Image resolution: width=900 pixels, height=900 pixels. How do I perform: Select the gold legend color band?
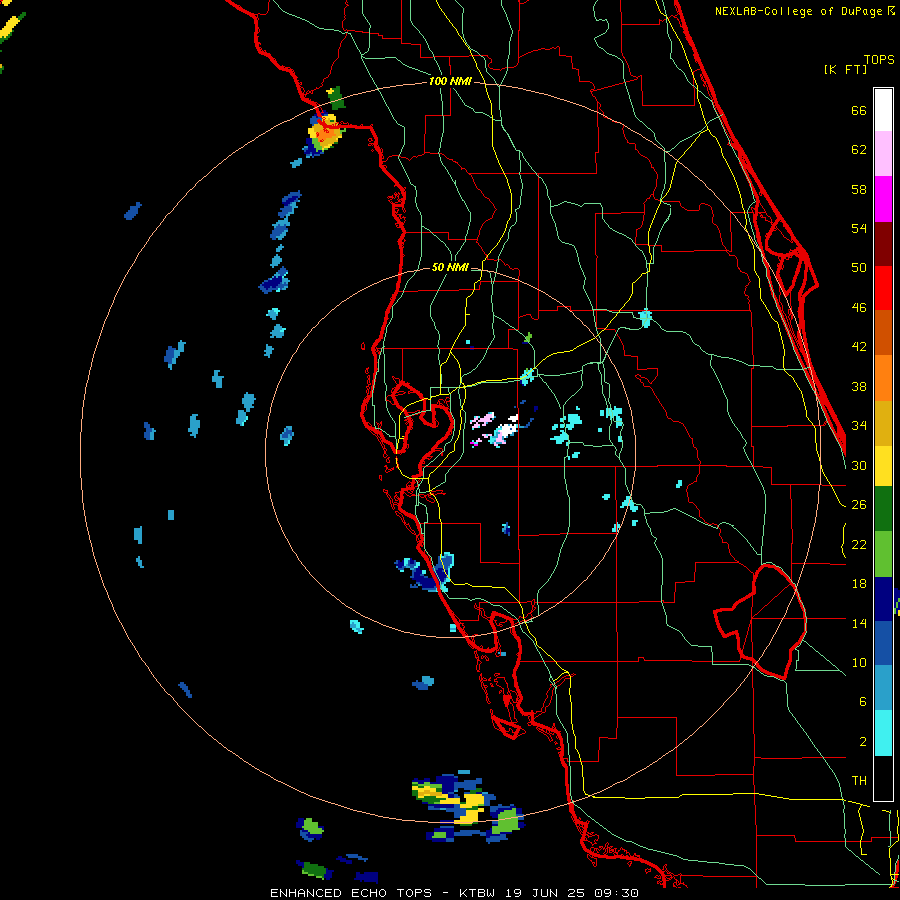883,424
